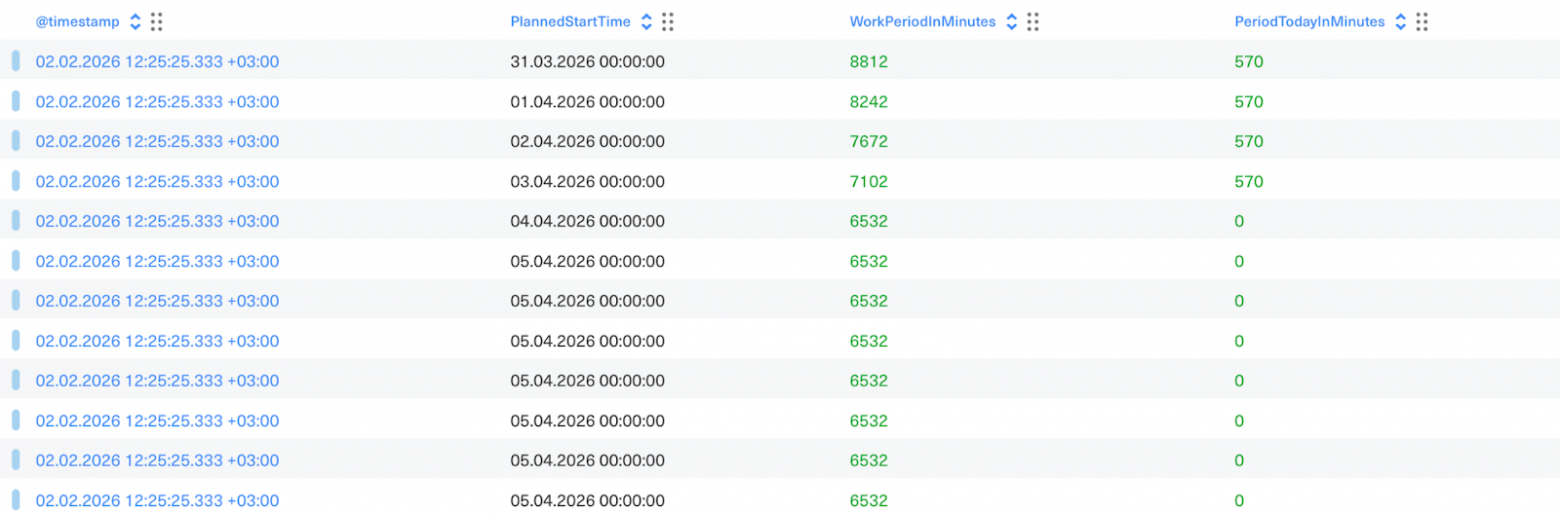Viewport: 1560px width, 514px height.
Task: Click the drag handle beside PlannedStartTime header
Action: coord(668,22)
